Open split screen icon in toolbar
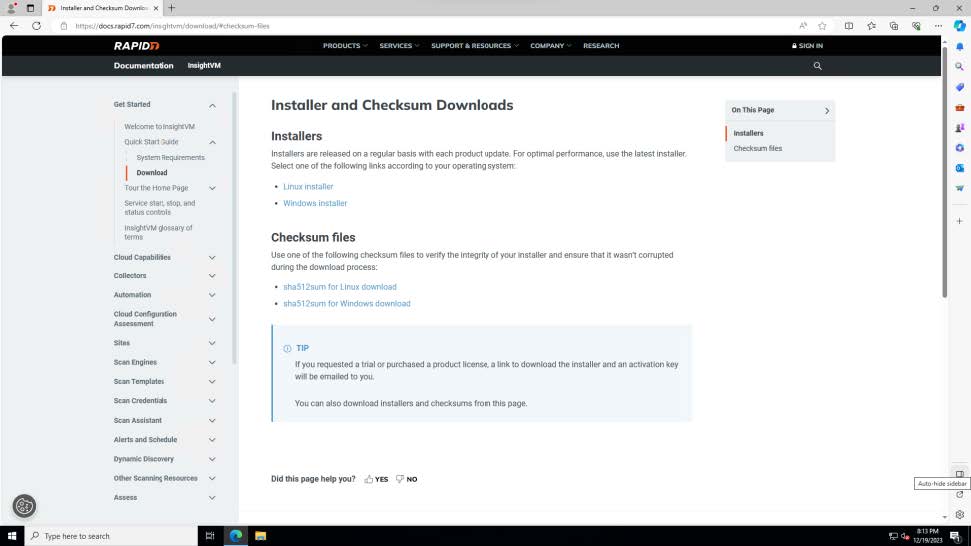 [x=848, y=26]
